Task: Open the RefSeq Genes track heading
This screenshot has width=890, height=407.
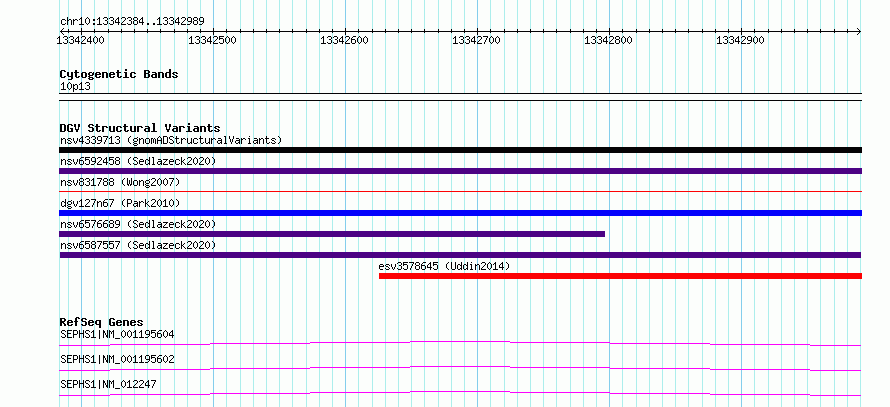Action: click(101, 322)
